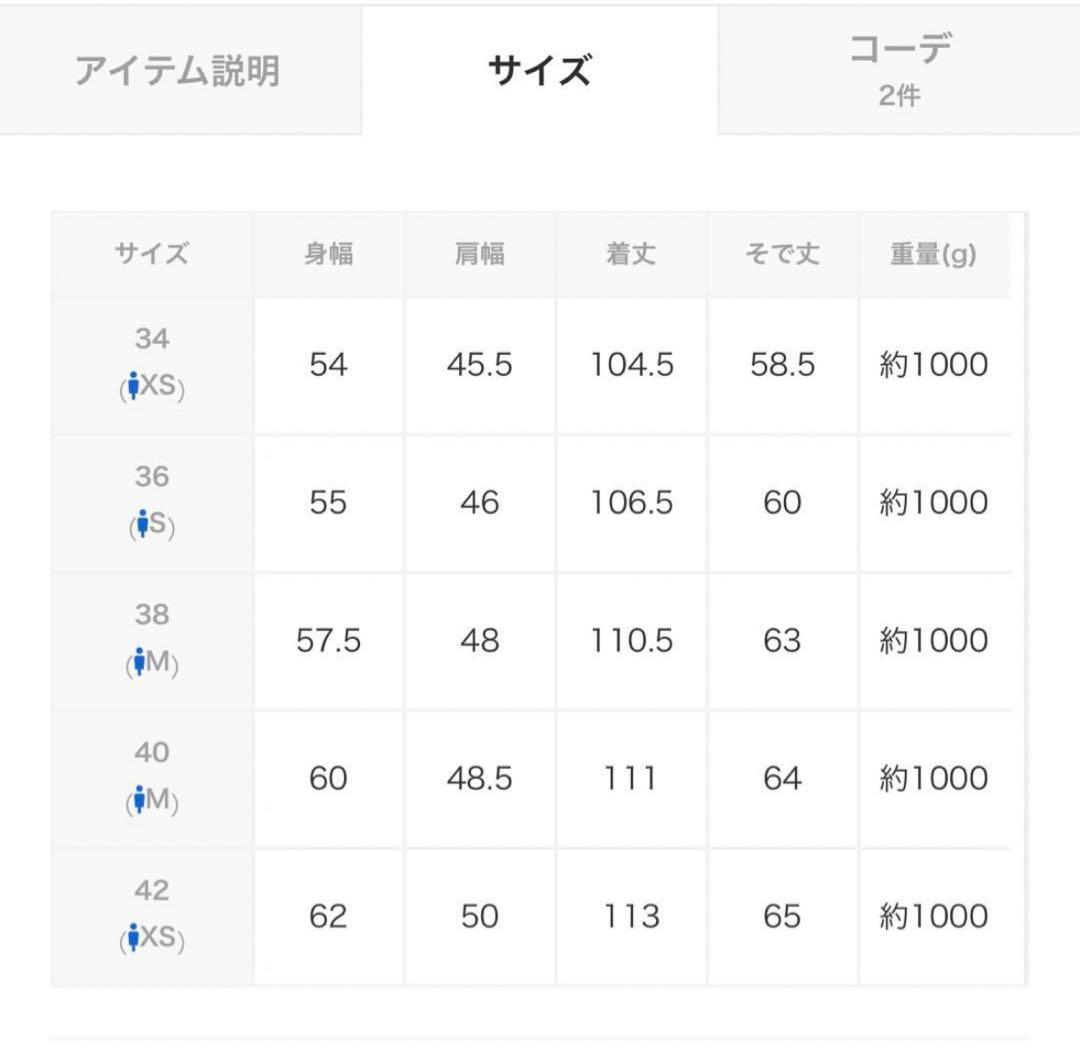Click the 着丈 column header
Viewport: 1080px width, 1053px height.
click(631, 254)
